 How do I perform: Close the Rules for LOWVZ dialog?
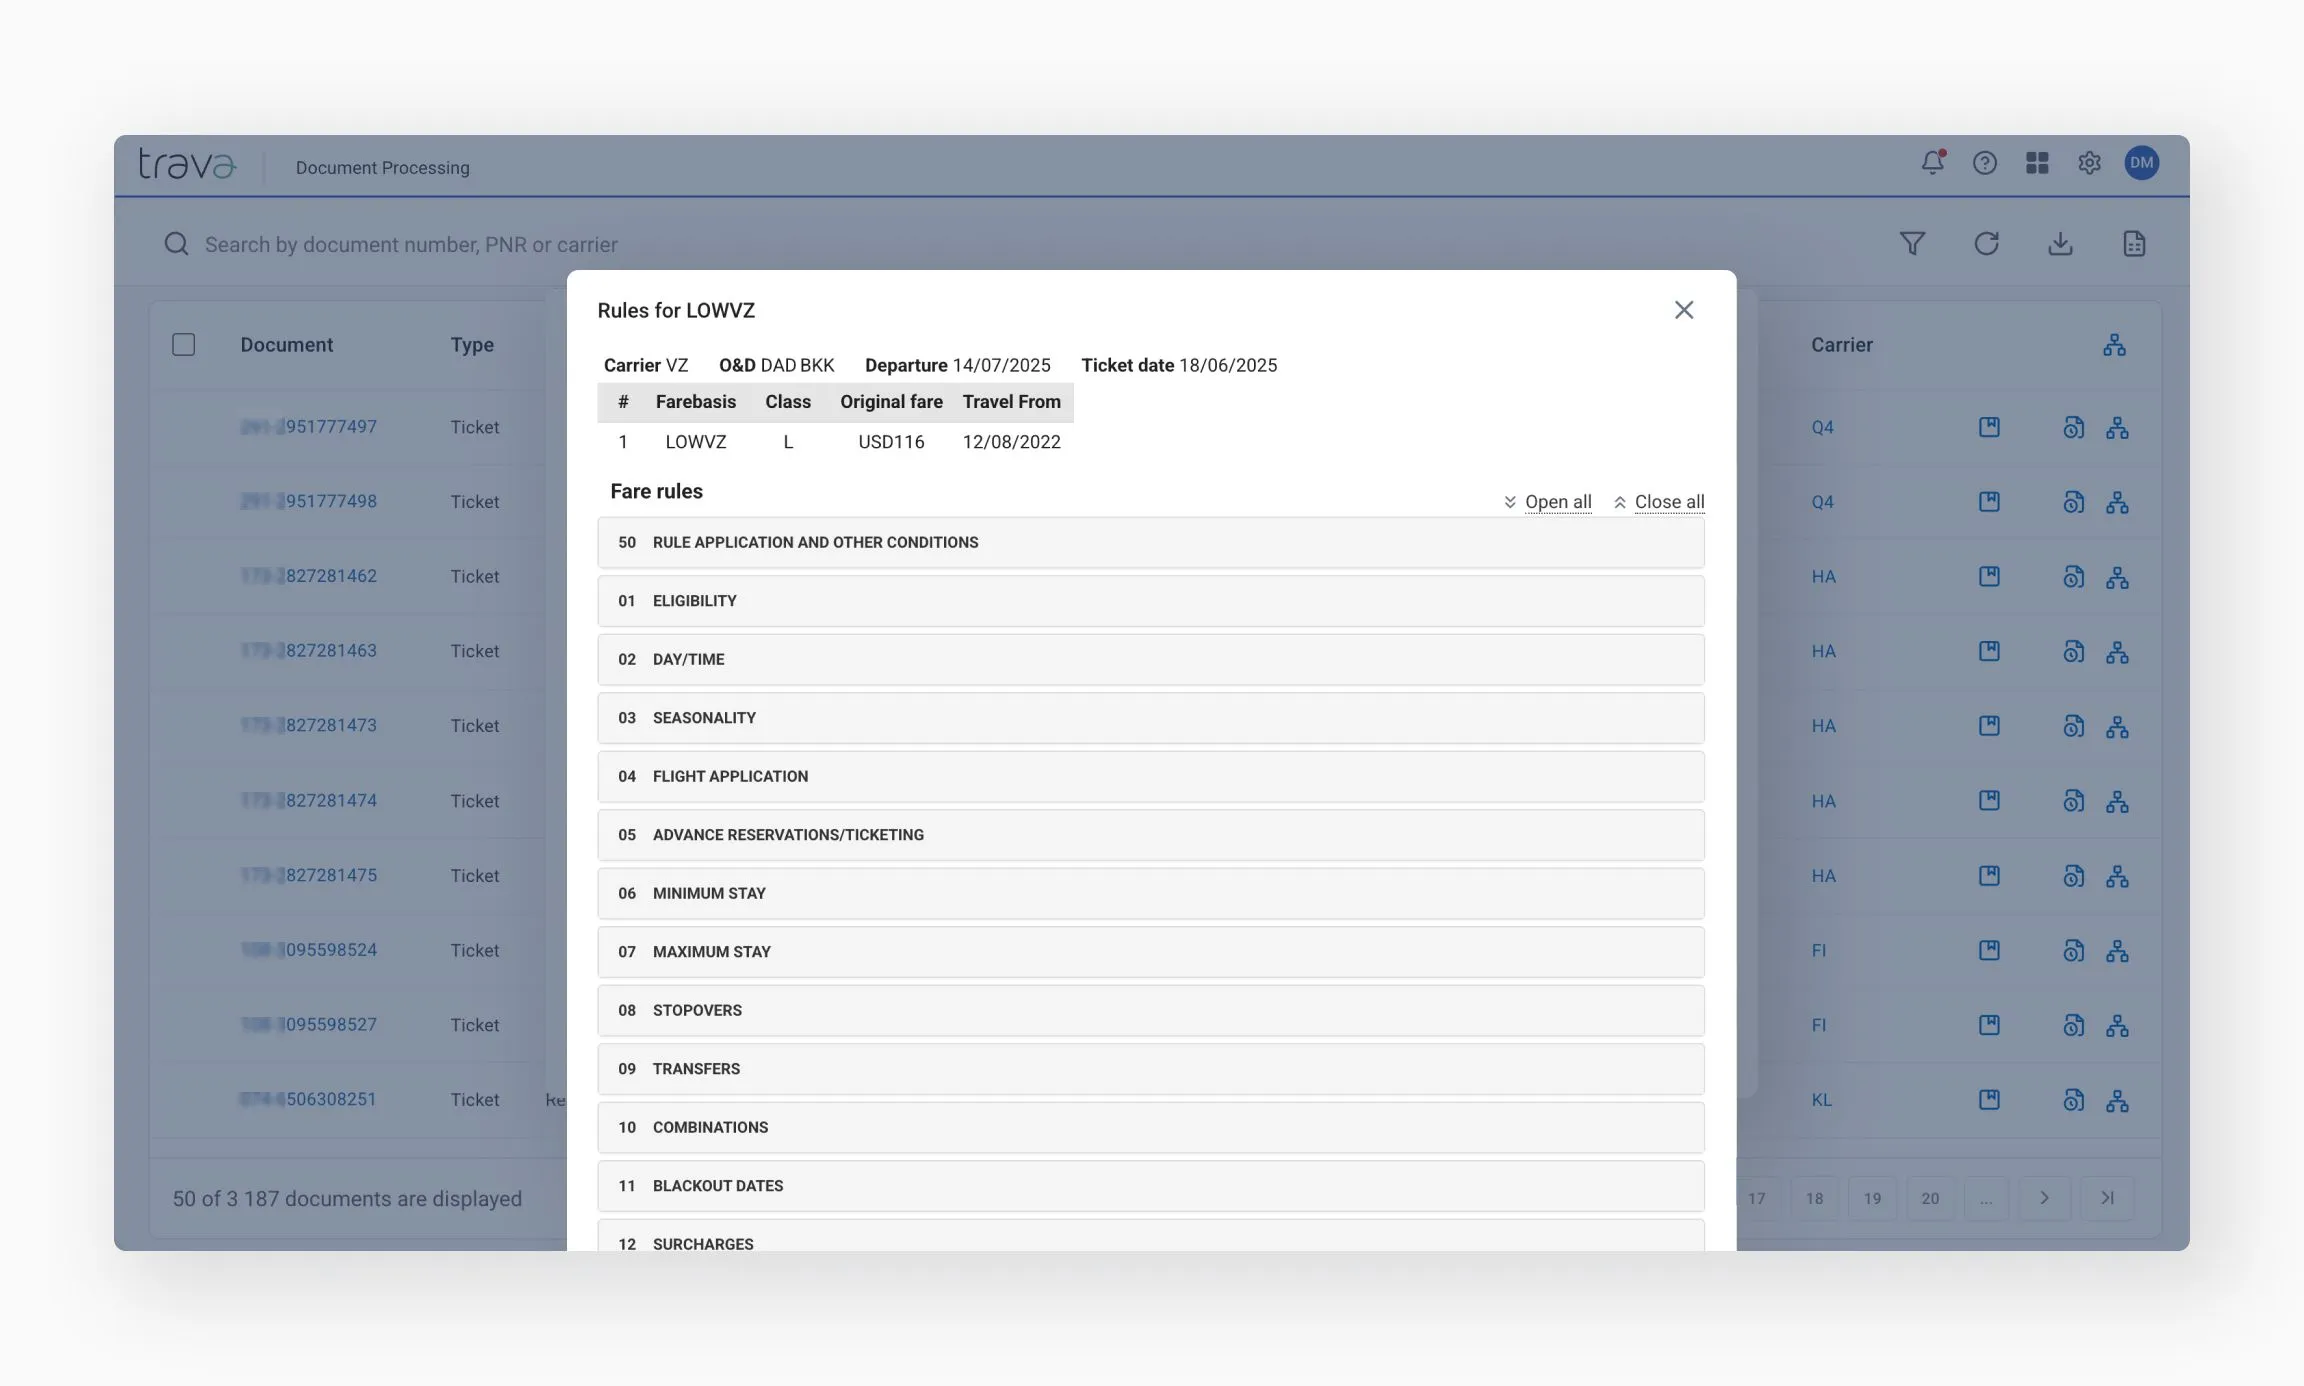pyautogui.click(x=1684, y=310)
